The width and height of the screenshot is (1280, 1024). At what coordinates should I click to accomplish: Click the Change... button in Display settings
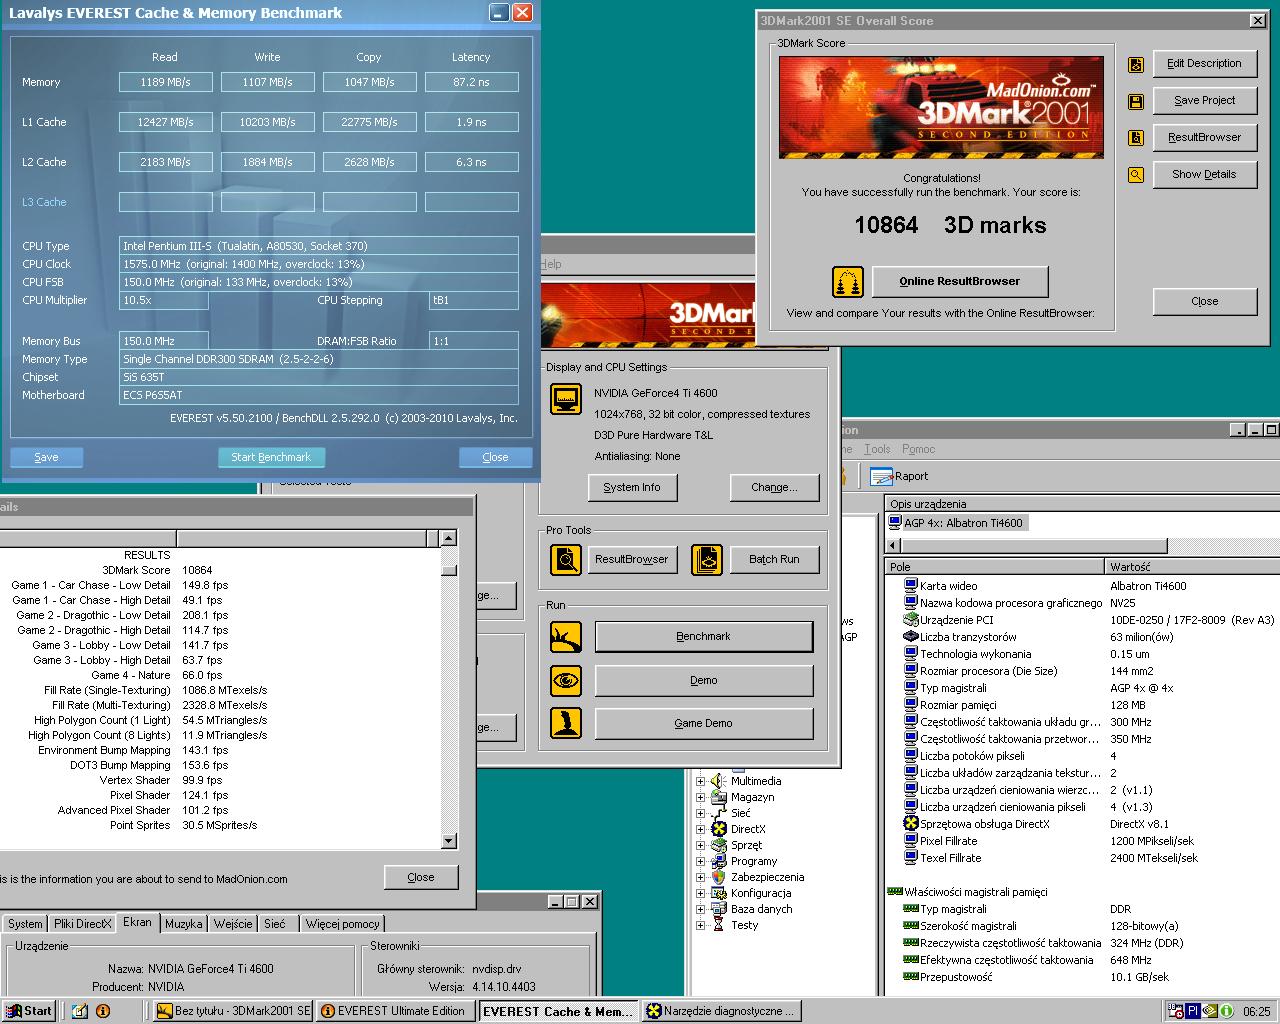[775, 487]
